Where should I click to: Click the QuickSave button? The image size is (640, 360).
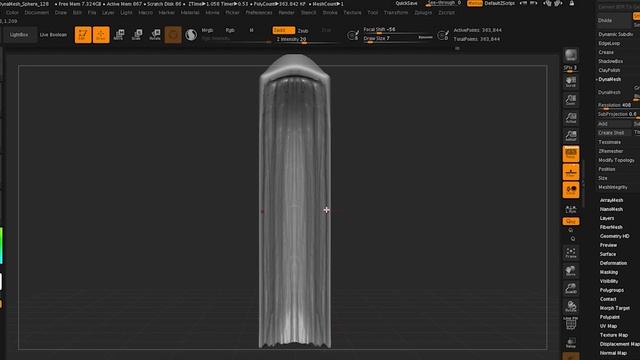(406, 3)
